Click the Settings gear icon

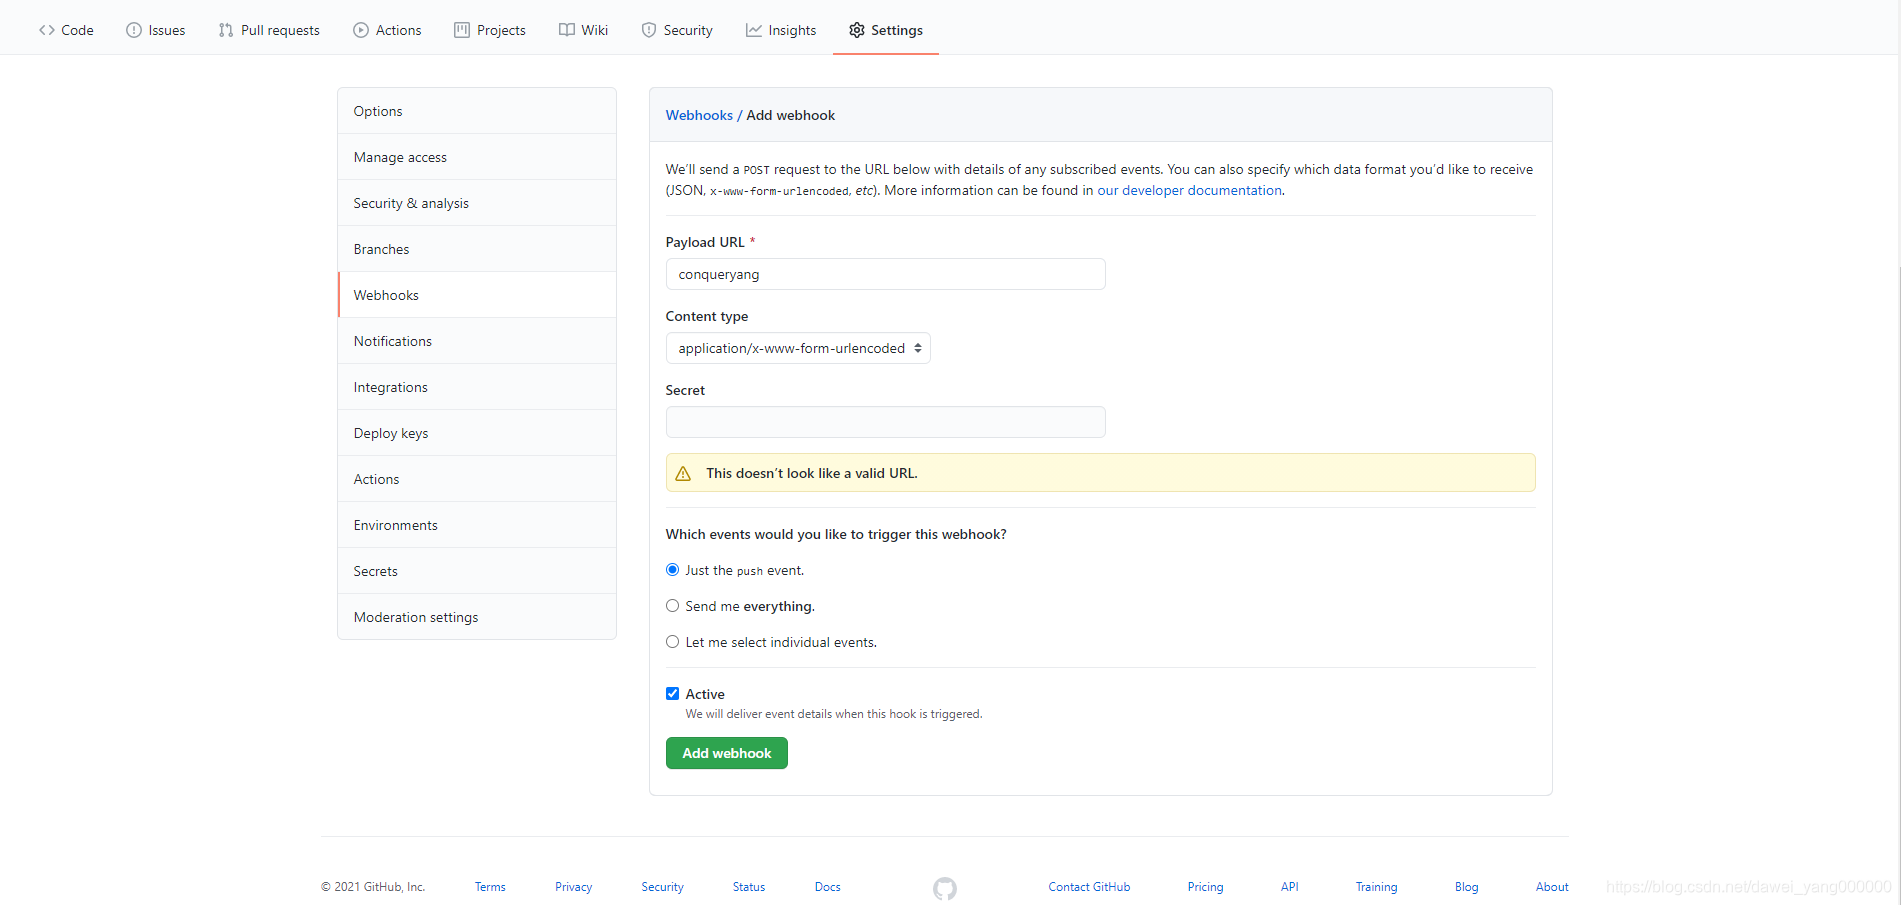tap(857, 30)
